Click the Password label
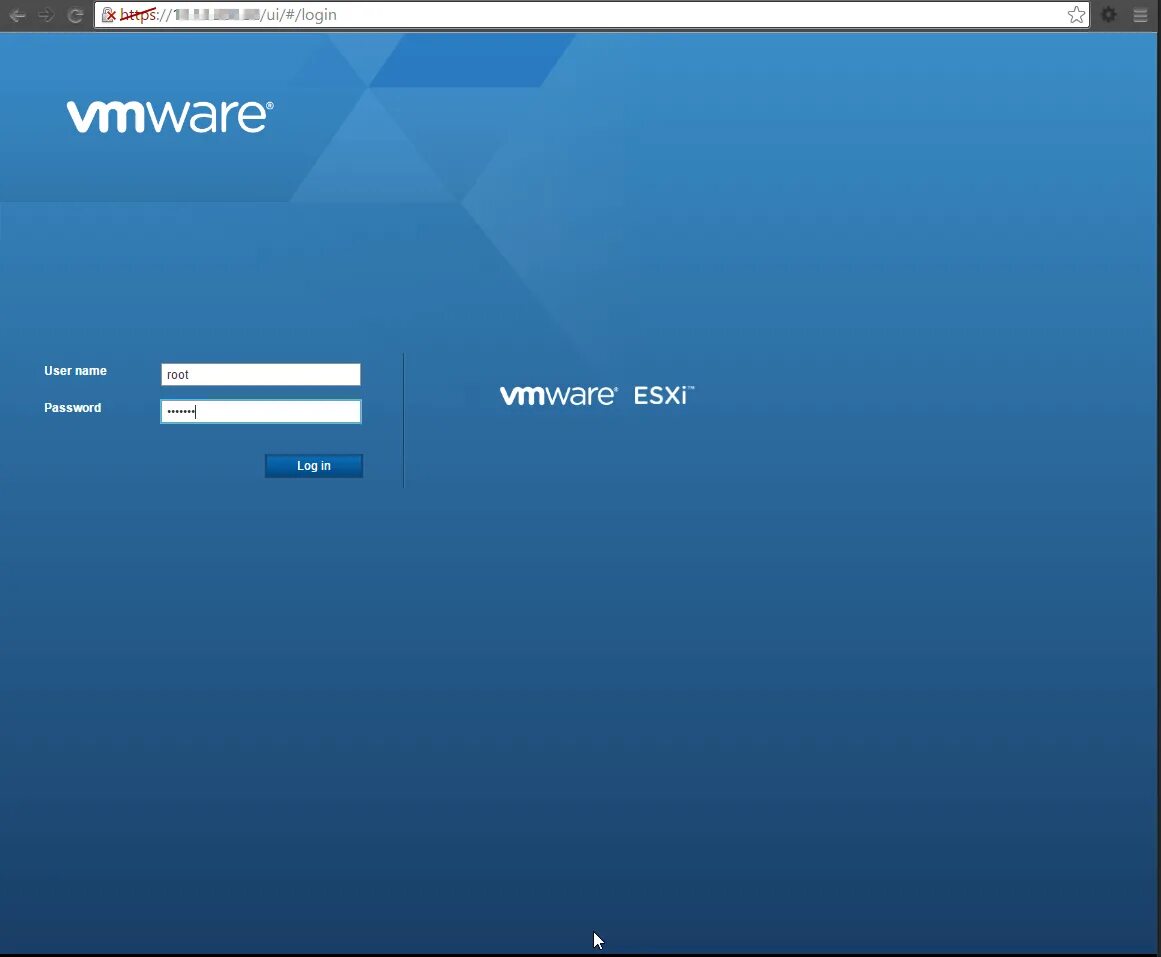1161x957 pixels. click(x=73, y=407)
